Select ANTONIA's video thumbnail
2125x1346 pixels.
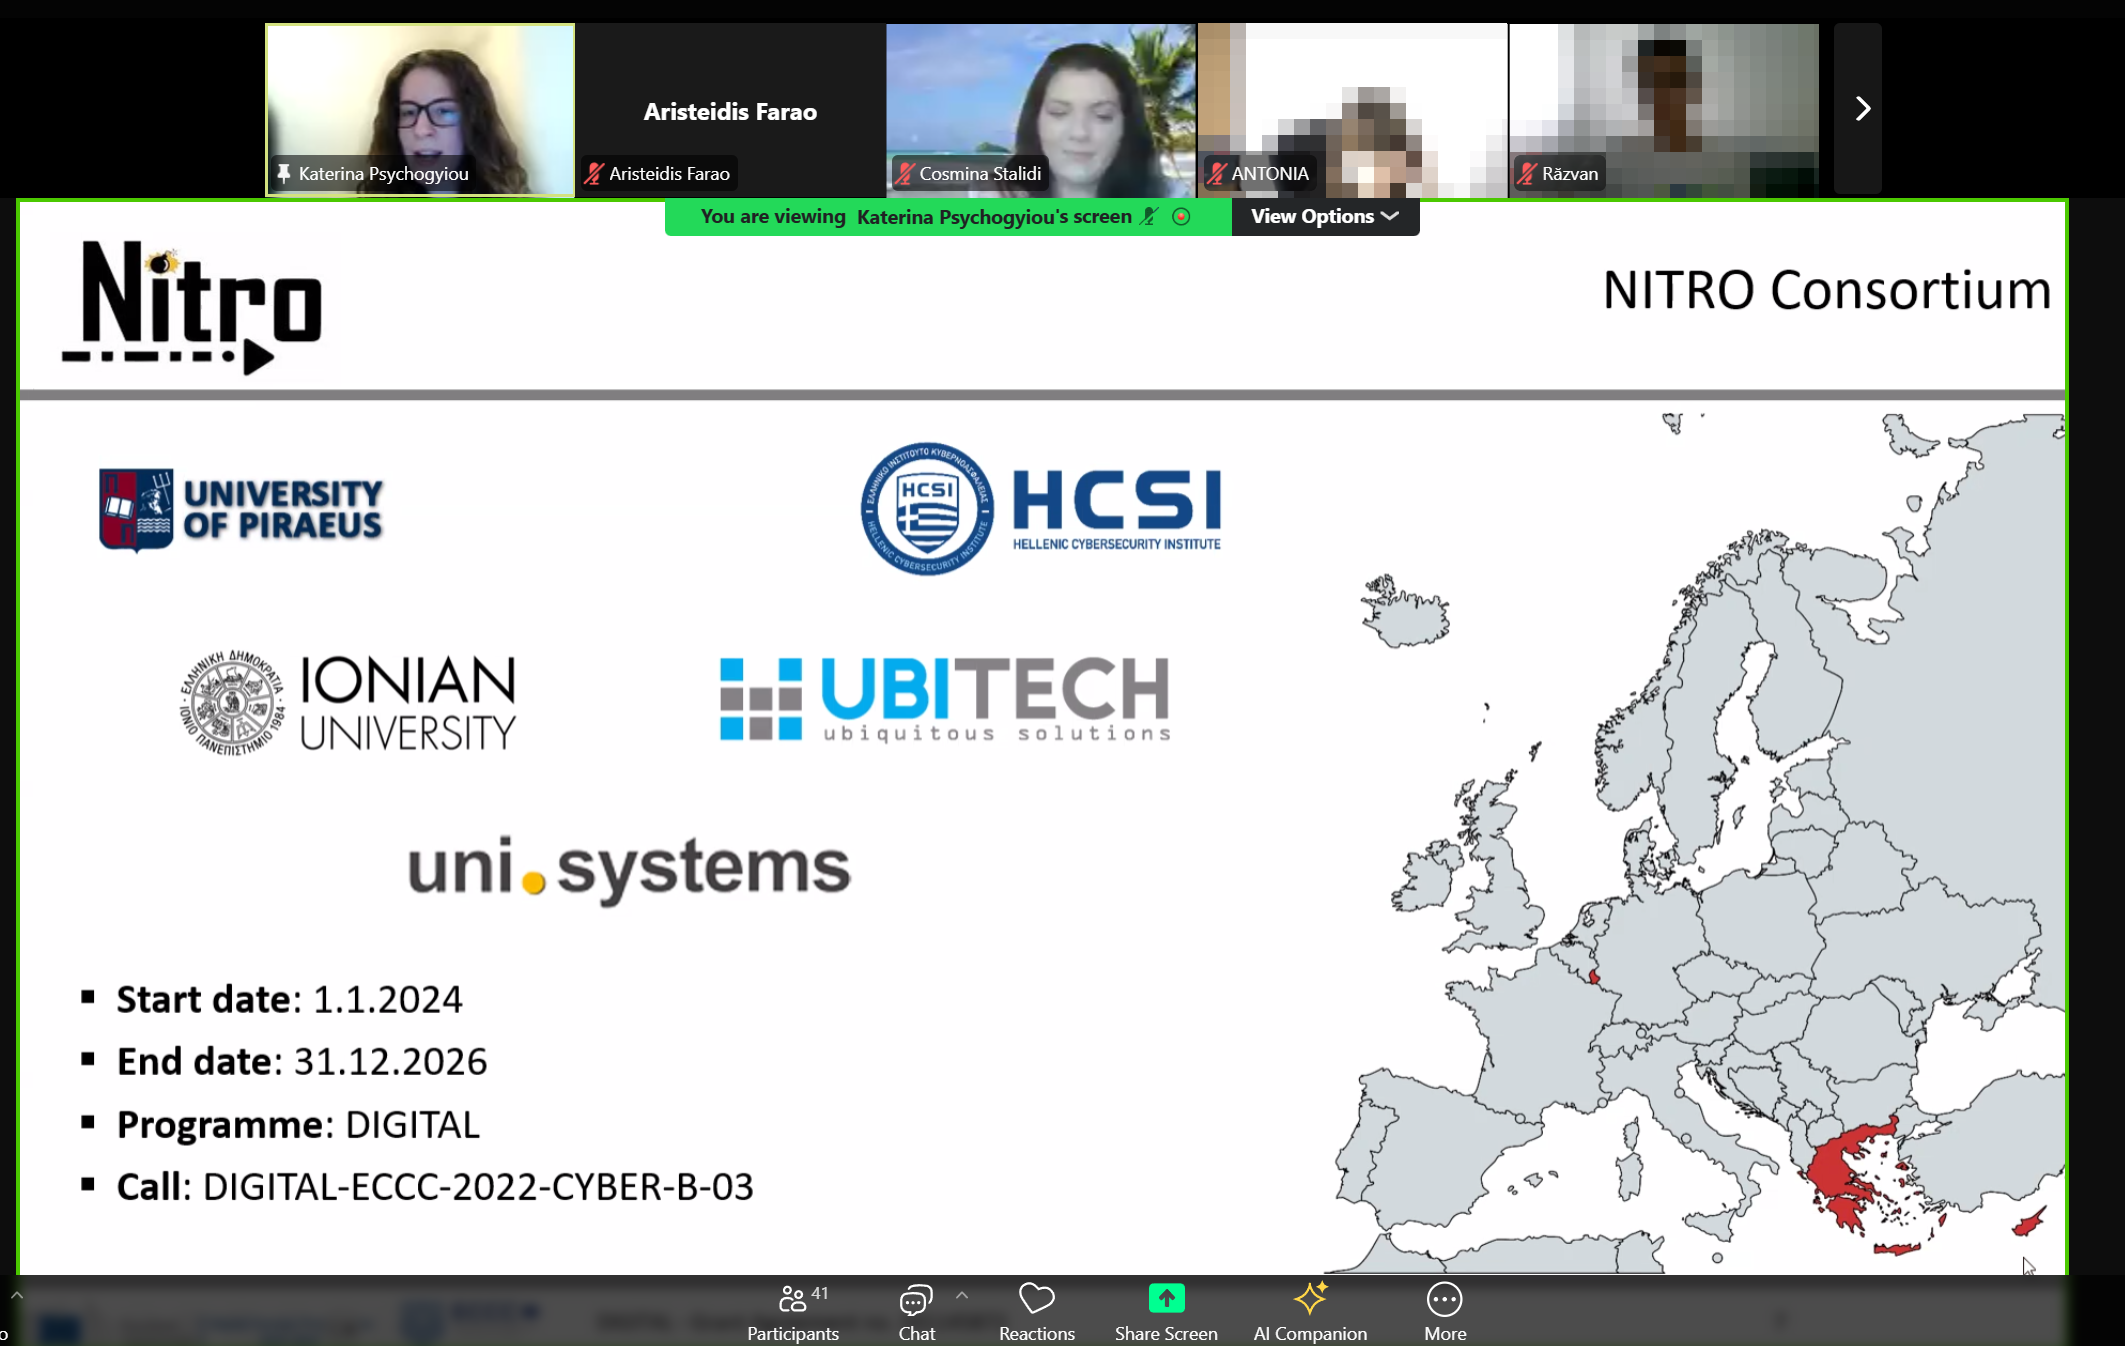click(1352, 109)
